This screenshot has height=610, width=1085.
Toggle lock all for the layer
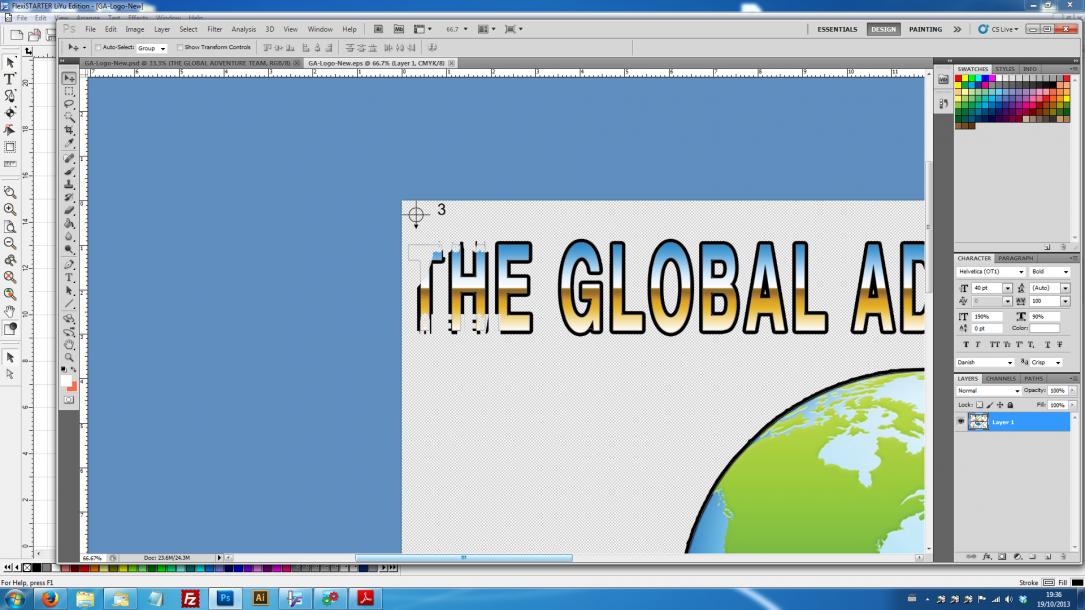(1010, 405)
